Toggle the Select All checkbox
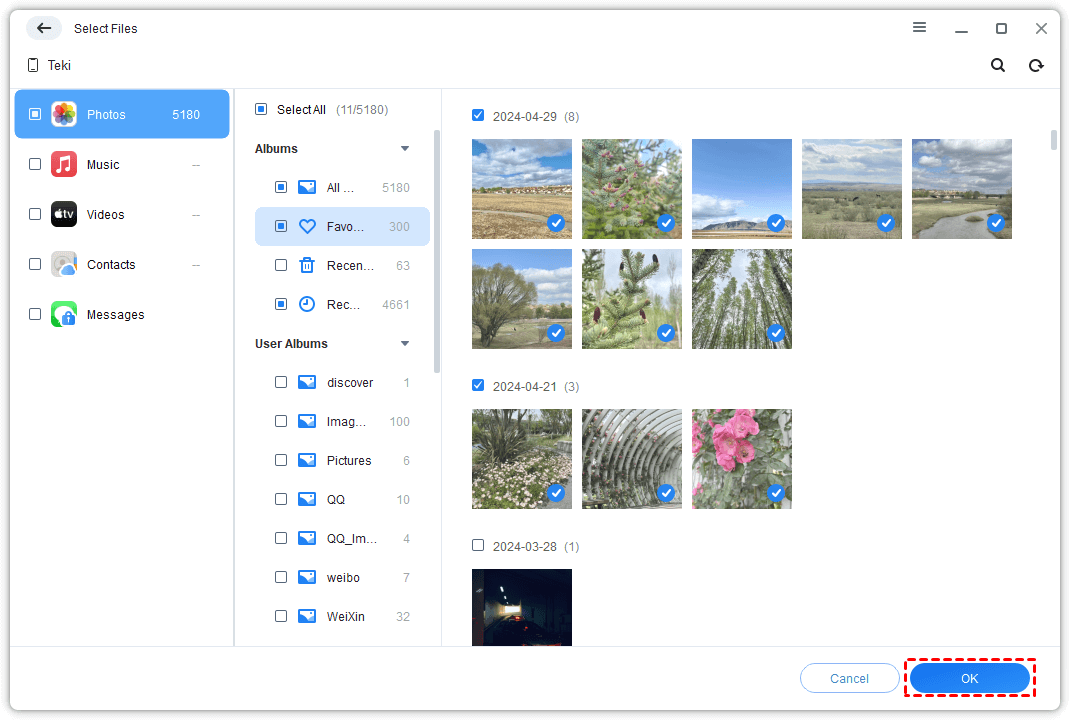This screenshot has height=720, width=1070. click(261, 110)
